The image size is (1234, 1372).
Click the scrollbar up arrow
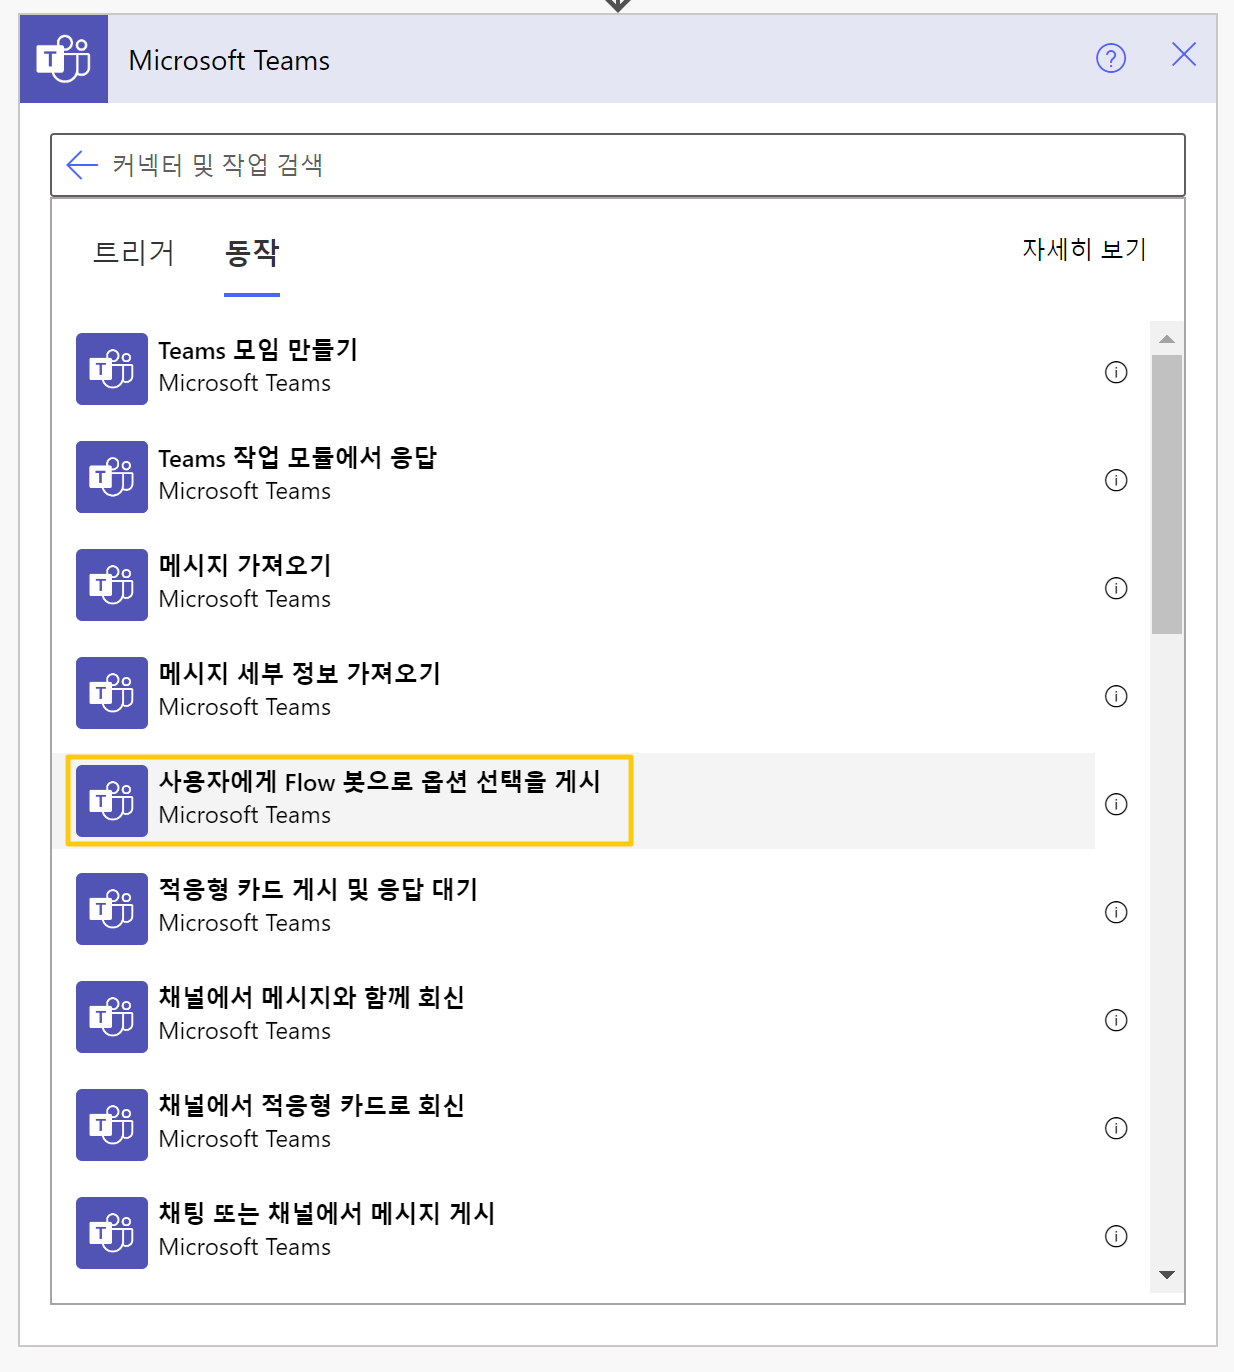(1166, 339)
